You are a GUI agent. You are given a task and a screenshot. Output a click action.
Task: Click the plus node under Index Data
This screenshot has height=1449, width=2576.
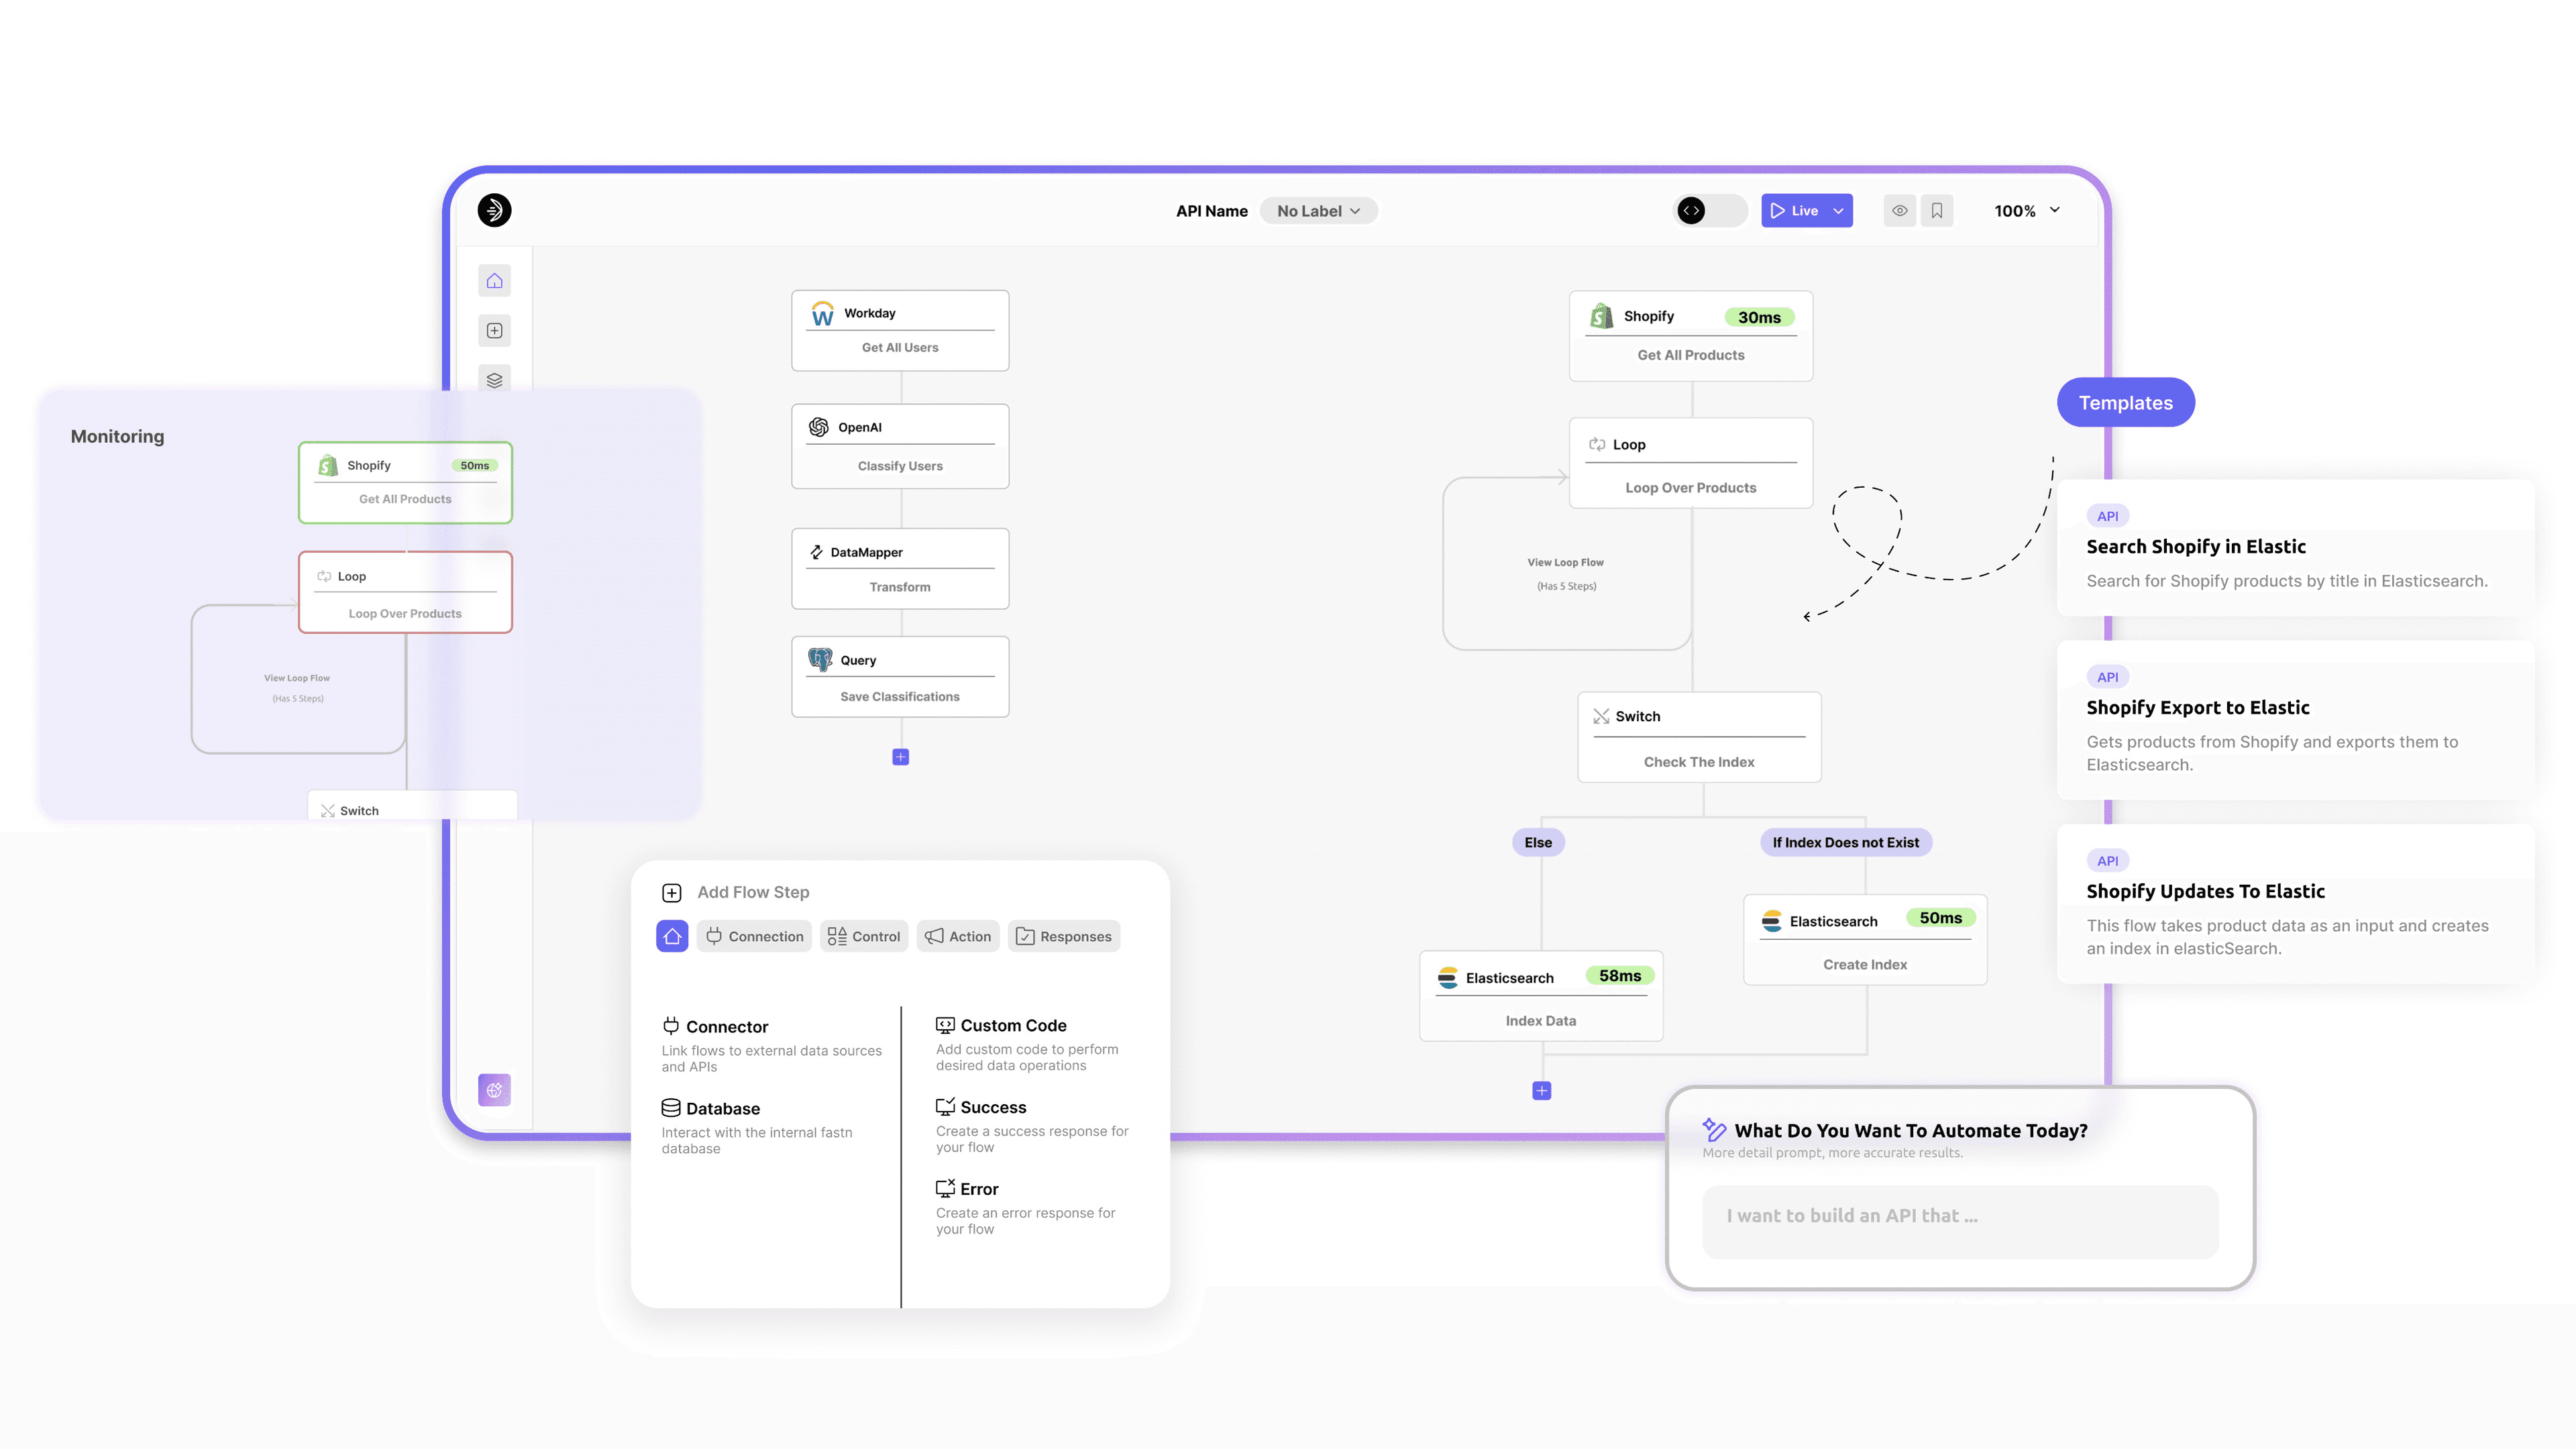coord(1542,1091)
